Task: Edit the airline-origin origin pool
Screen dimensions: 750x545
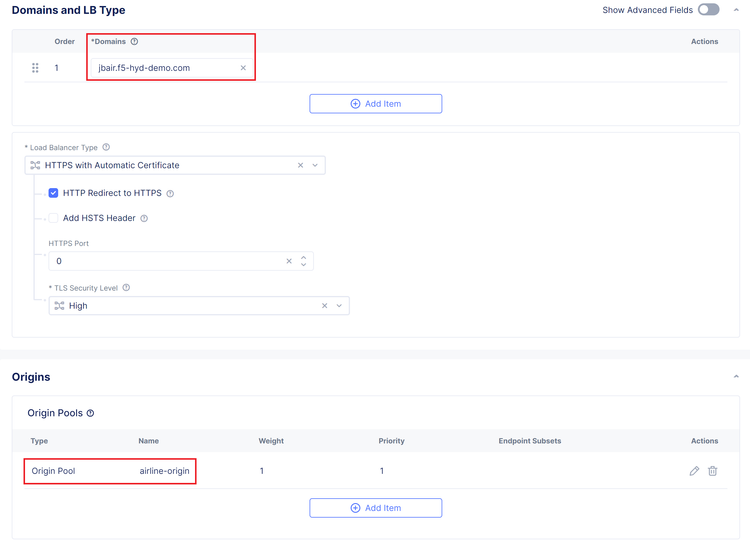Action: pyautogui.click(x=694, y=471)
